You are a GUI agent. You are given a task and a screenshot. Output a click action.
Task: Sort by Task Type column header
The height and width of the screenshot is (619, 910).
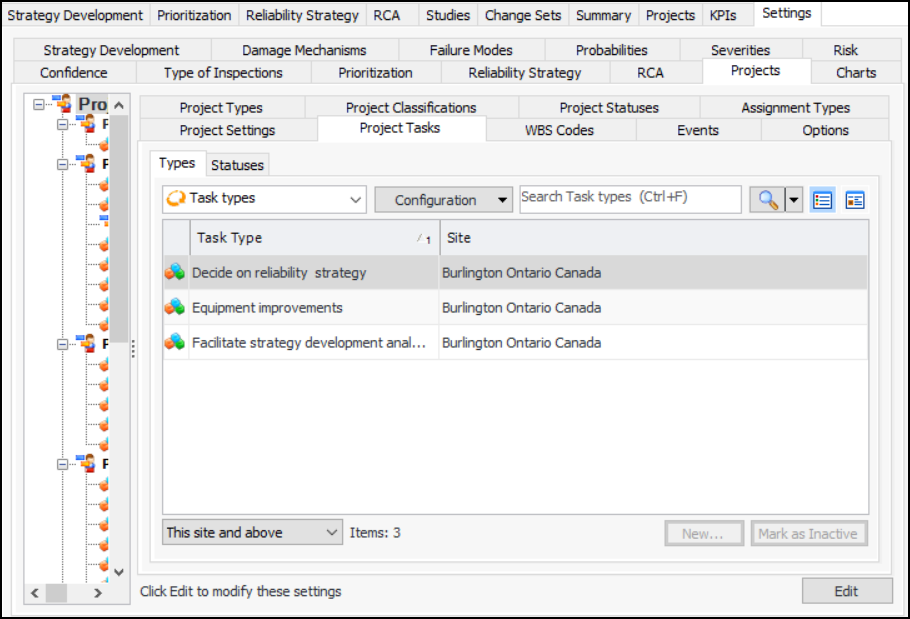click(x=314, y=238)
